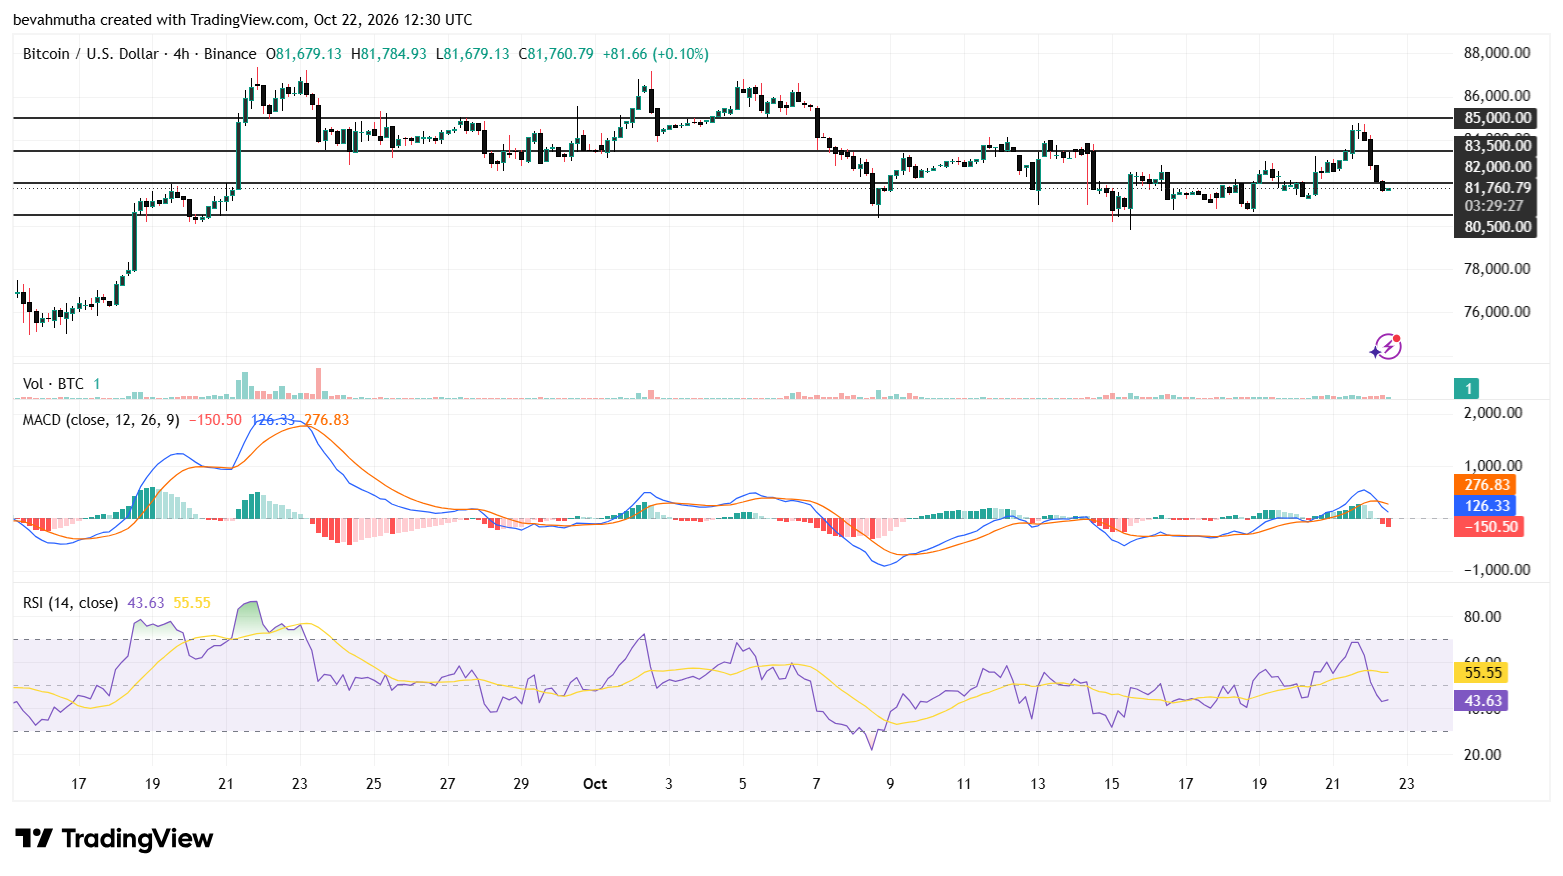Click the red histogram badge −150.50 on axis

click(1488, 527)
